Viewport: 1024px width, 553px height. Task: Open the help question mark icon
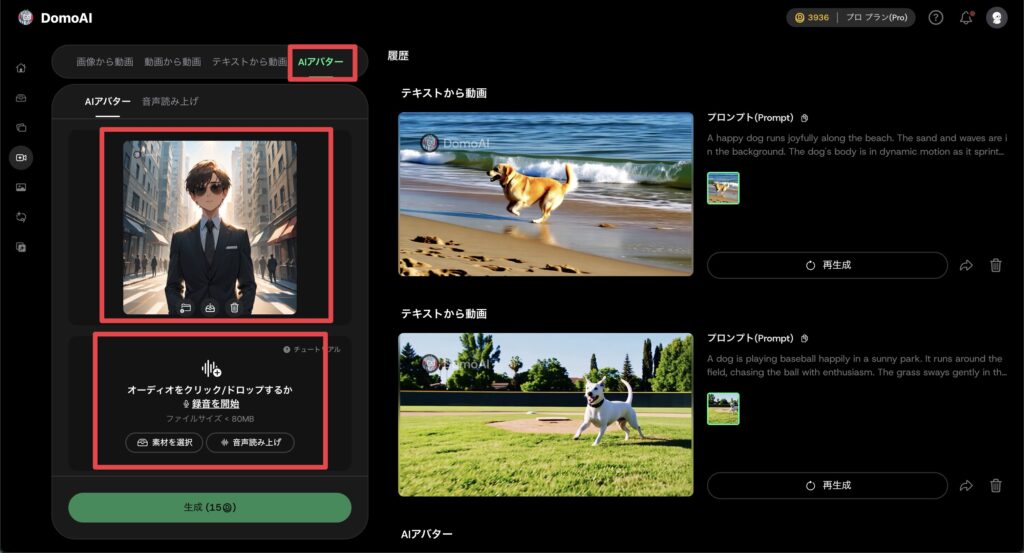tap(936, 18)
